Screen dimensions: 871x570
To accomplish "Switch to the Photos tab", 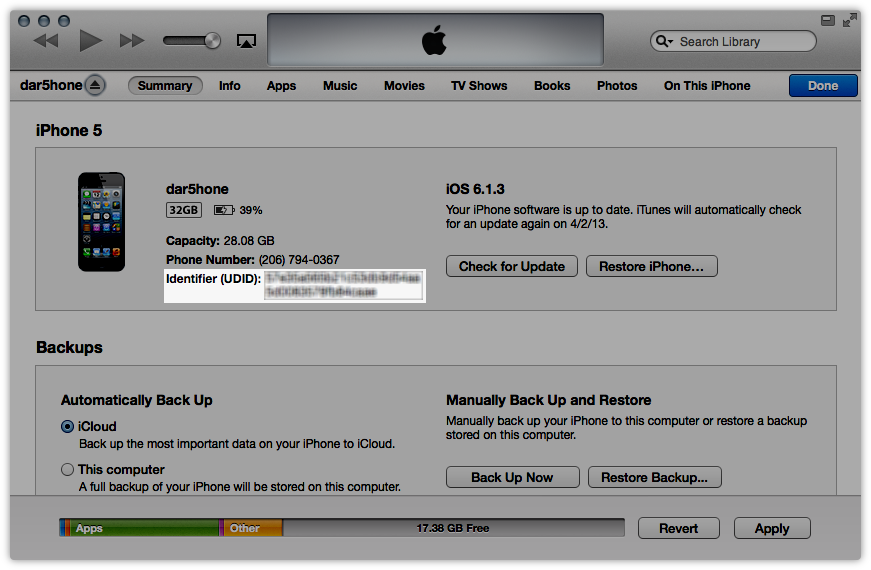I will pos(617,86).
